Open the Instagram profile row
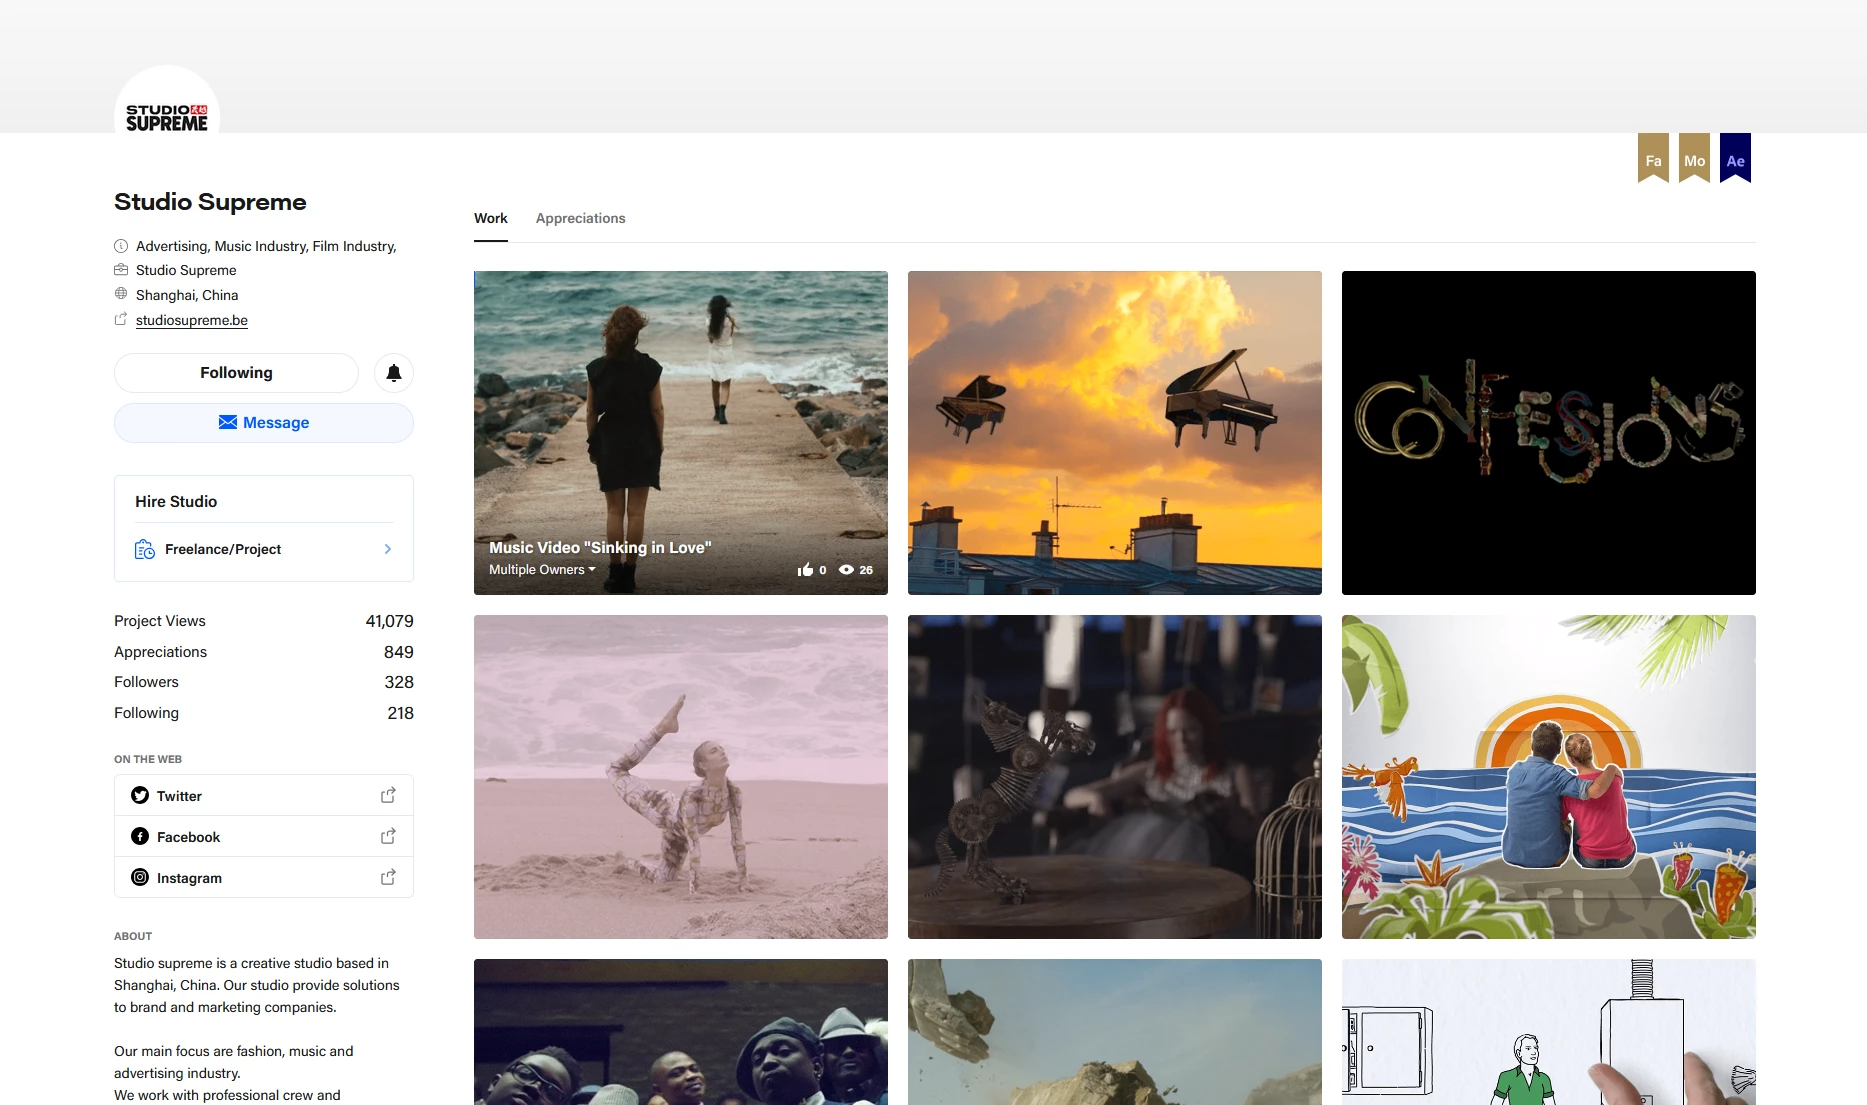Screen dimensions: 1867x1105 coord(264,877)
